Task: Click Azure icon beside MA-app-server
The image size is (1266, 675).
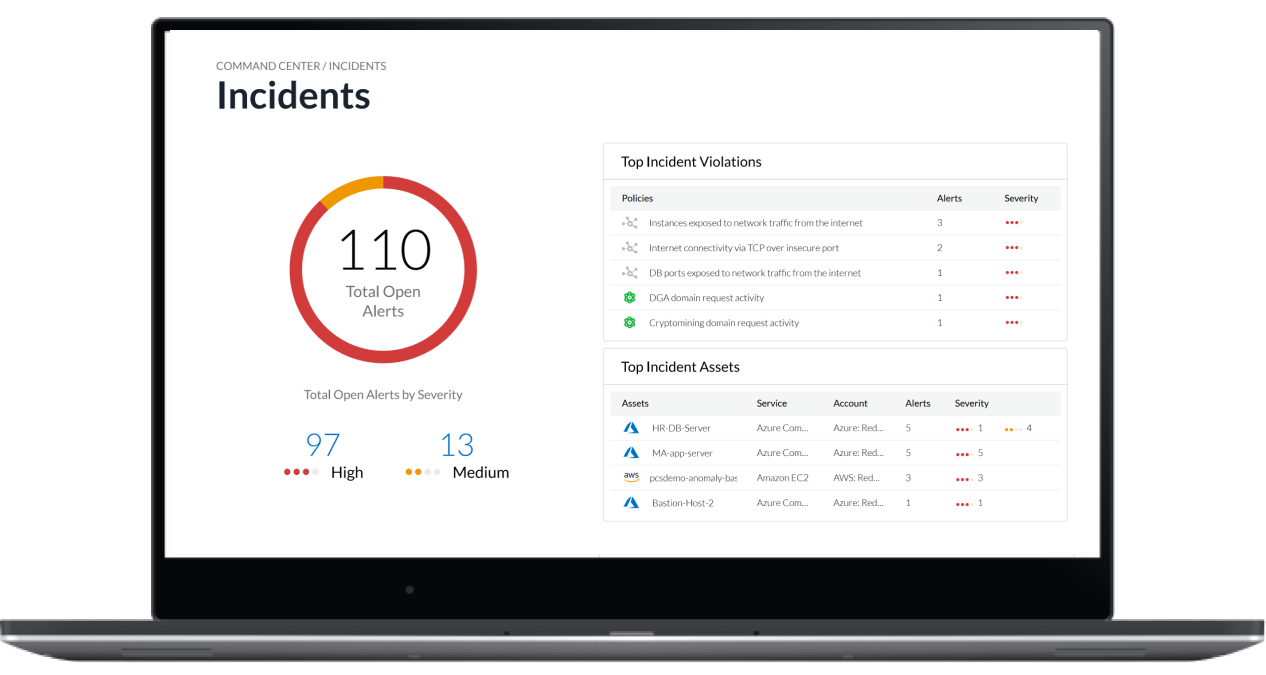Action: pos(631,453)
